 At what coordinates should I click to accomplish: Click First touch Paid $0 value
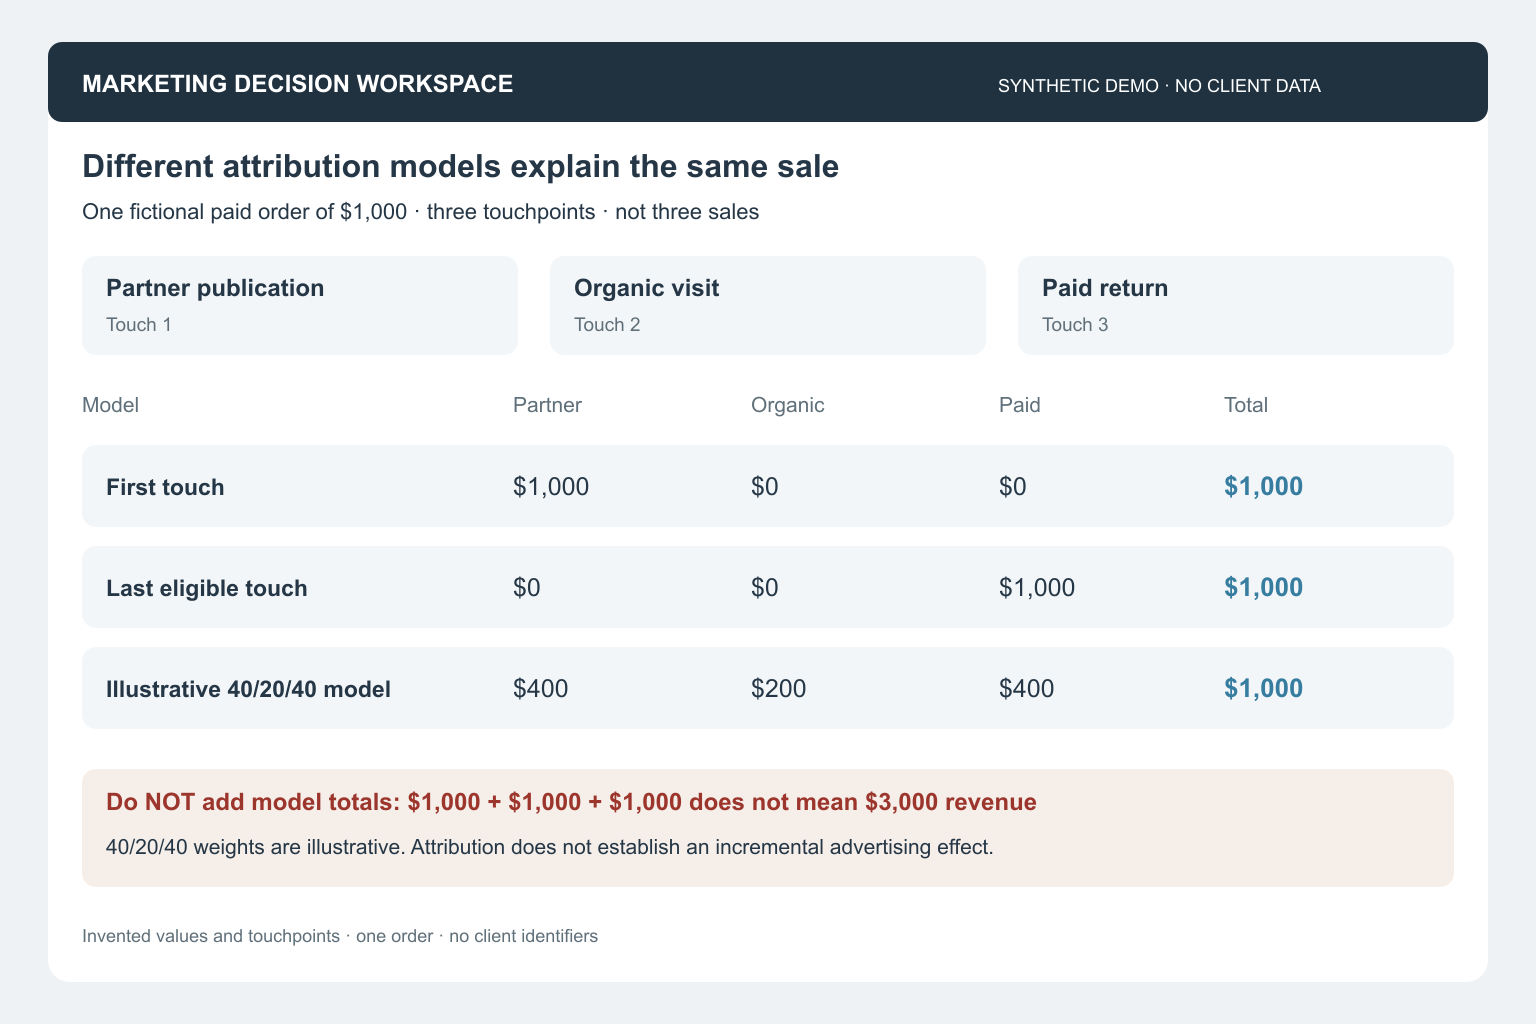click(1013, 487)
